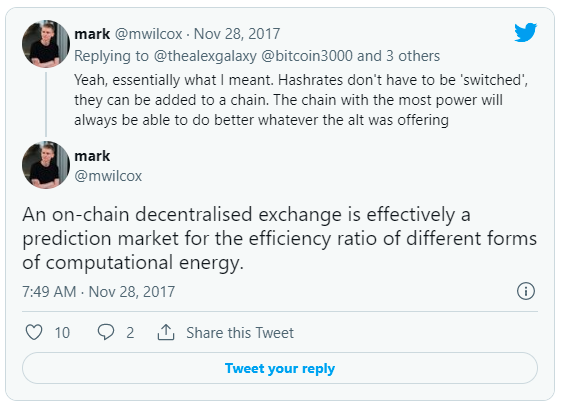Open the @bitcoin3000 mention link
This screenshot has width=563, height=408.
click(x=307, y=56)
